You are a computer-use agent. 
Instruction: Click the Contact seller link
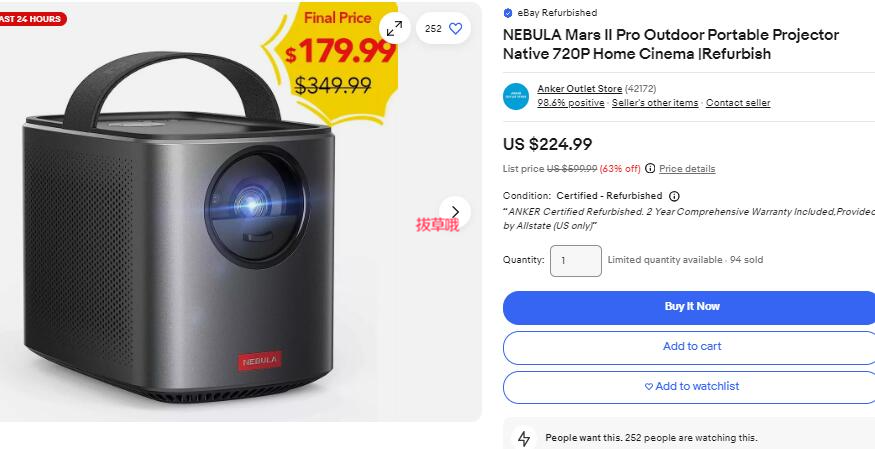coord(738,103)
